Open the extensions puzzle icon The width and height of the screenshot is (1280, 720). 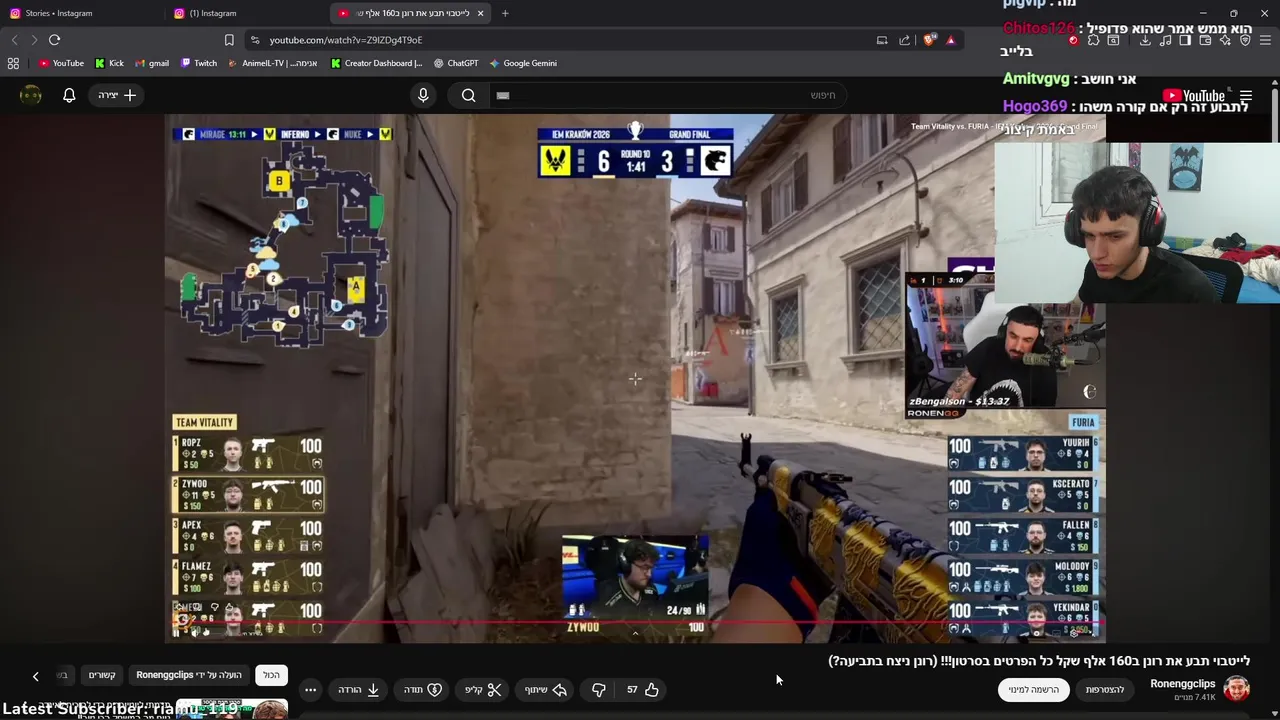1093,40
